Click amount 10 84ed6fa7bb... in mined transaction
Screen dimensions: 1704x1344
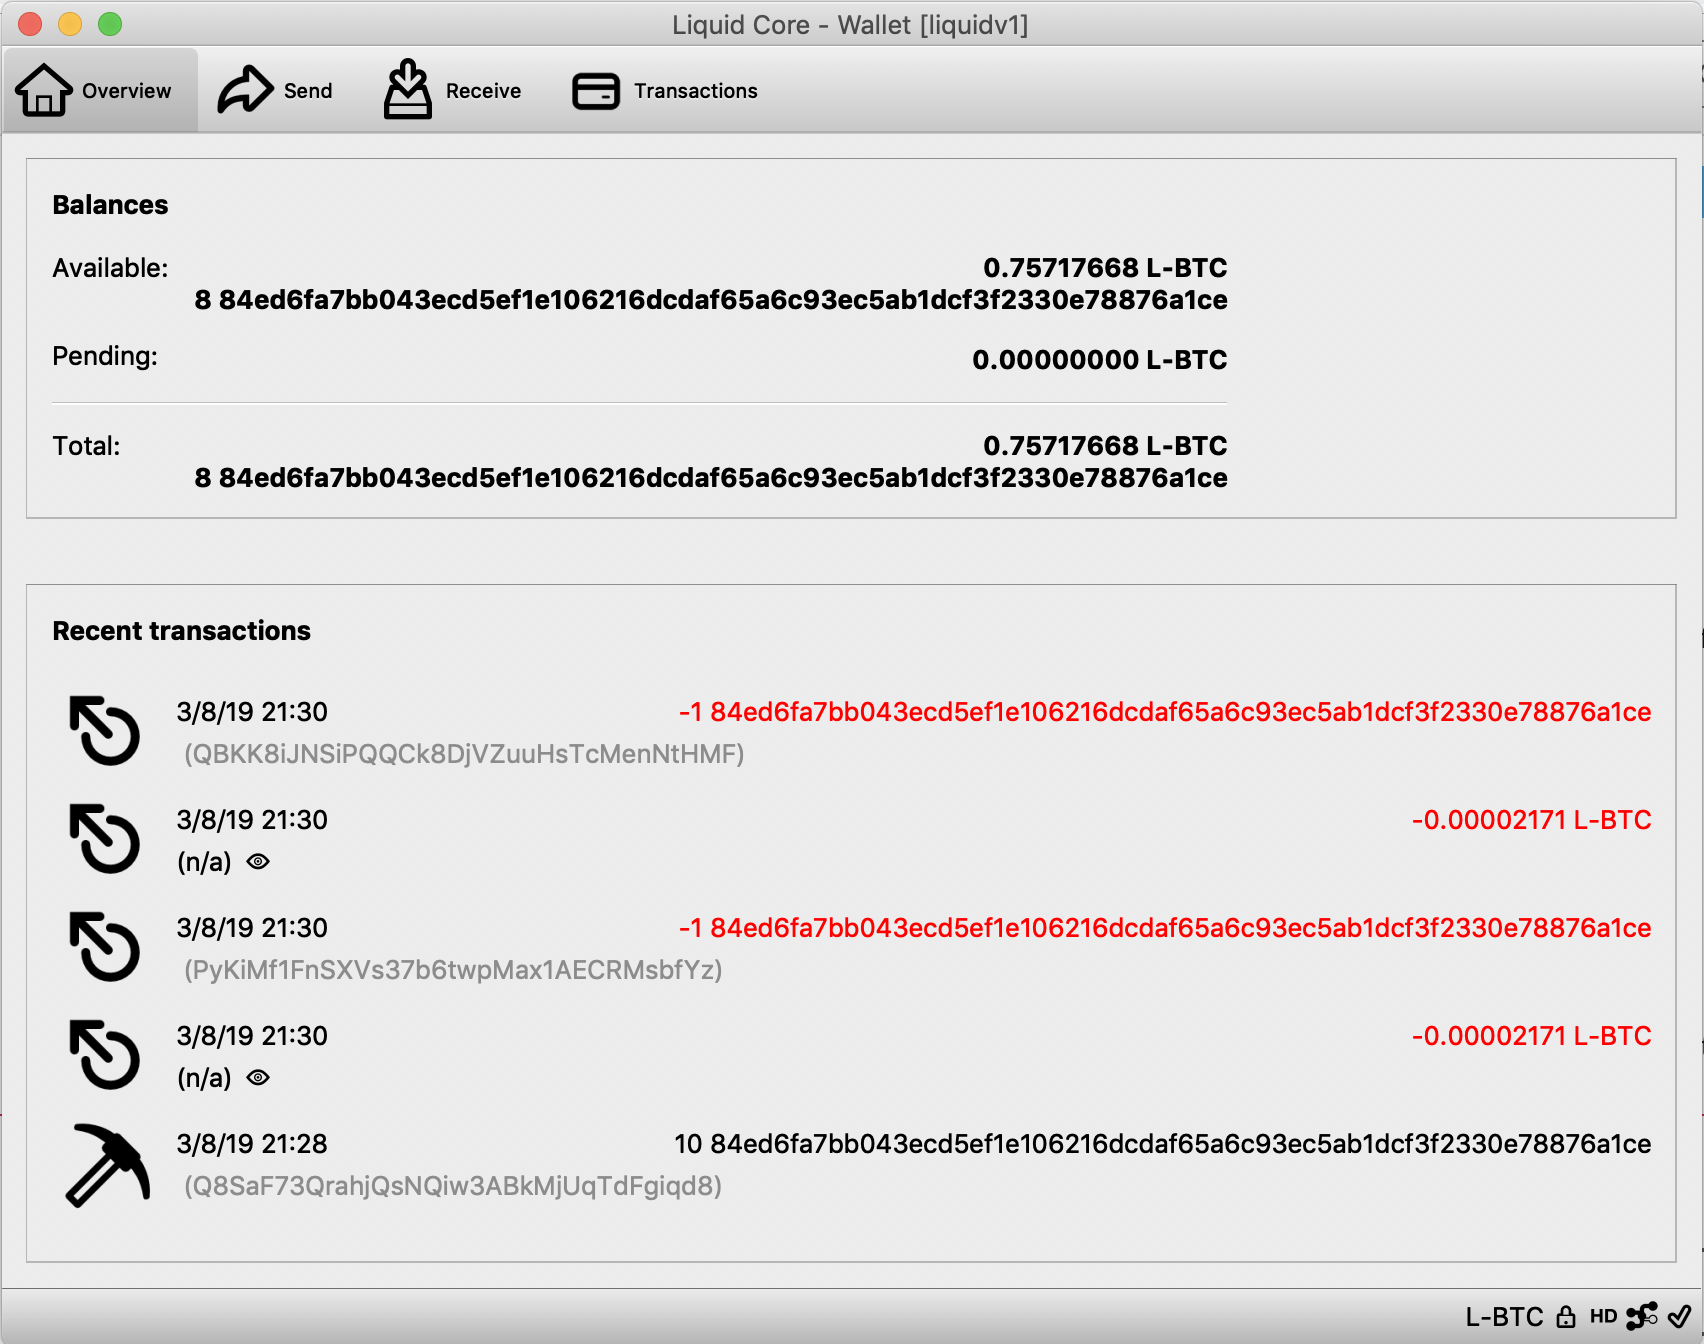click(1163, 1144)
